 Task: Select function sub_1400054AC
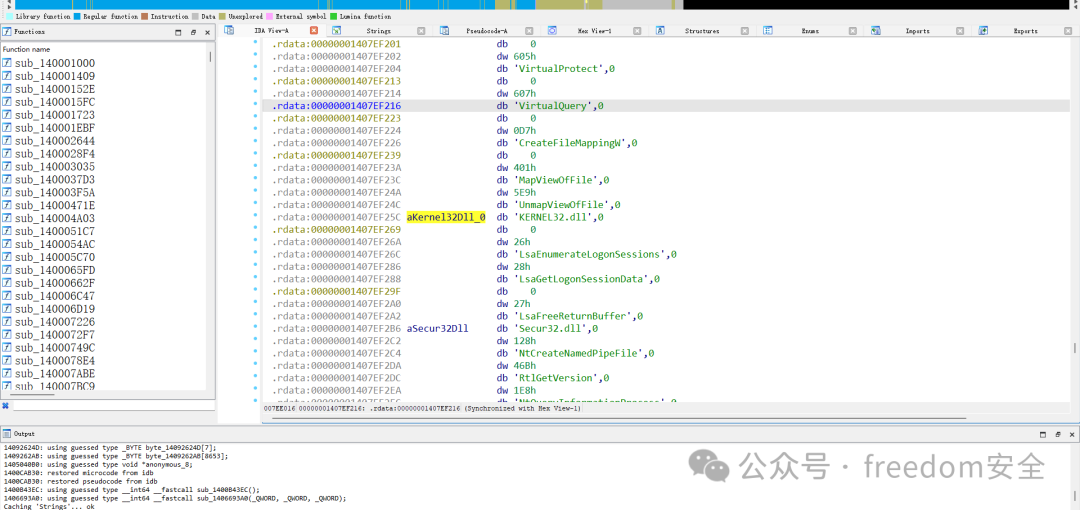pyautogui.click(x=55, y=244)
